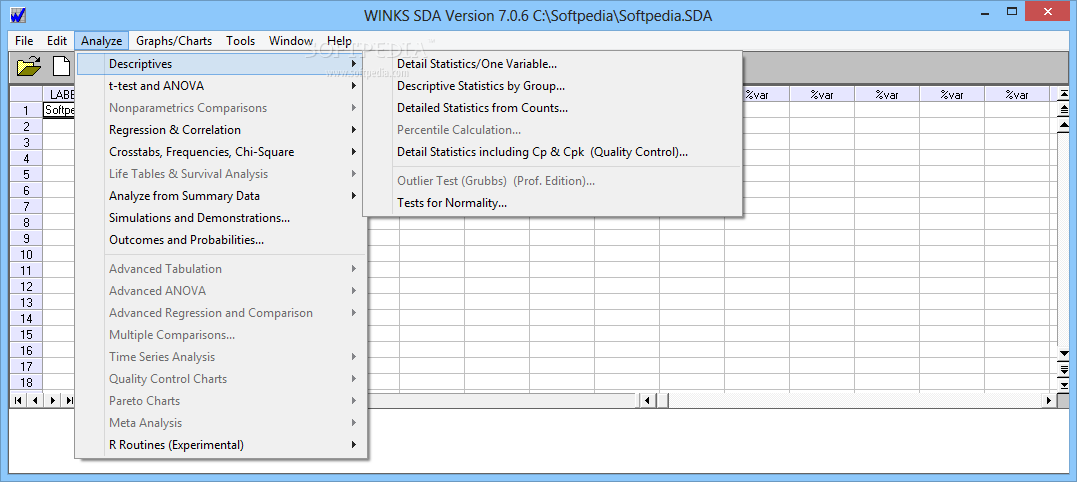Select row 1 header in spreadsheet
Viewport: 1077px width, 482px height.
(26, 110)
